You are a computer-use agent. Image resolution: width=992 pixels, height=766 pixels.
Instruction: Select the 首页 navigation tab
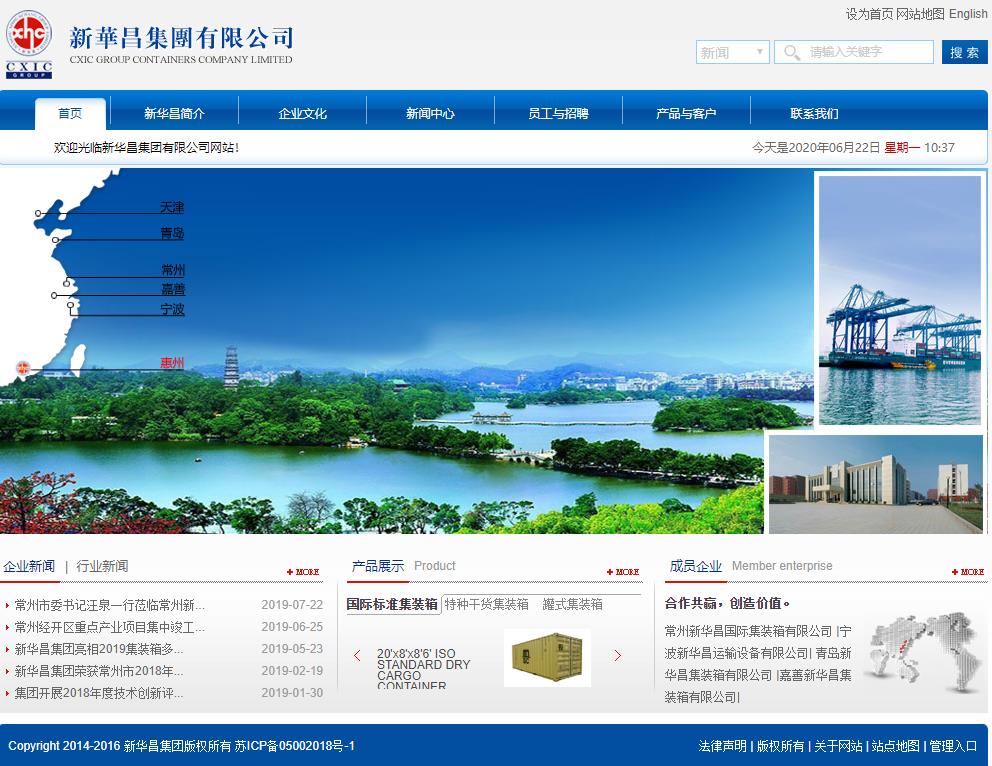point(70,113)
